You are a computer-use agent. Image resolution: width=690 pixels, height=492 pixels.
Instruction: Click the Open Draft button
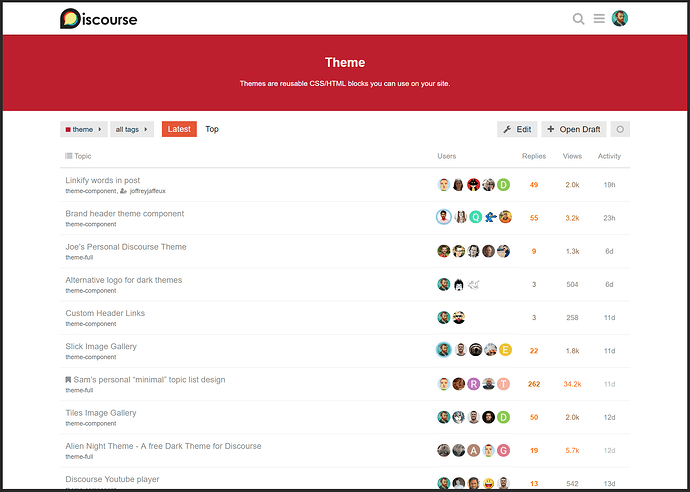click(574, 129)
